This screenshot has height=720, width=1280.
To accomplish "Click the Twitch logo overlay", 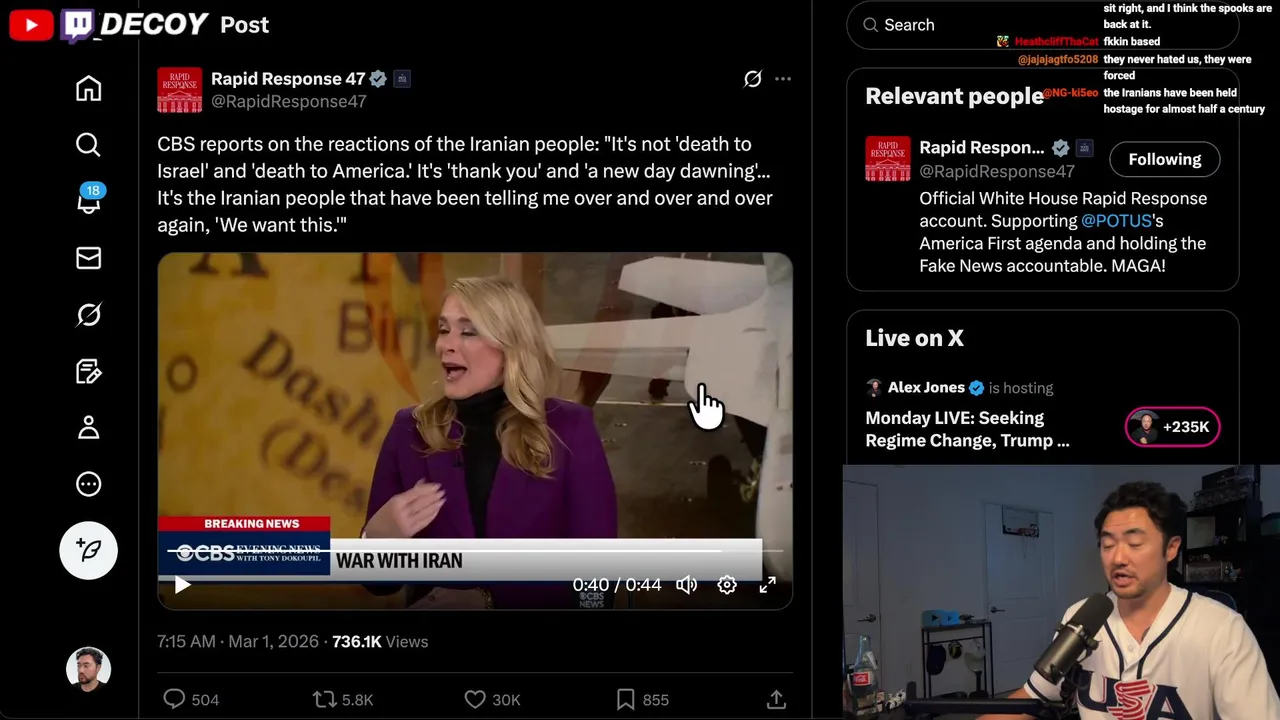I will [77, 25].
